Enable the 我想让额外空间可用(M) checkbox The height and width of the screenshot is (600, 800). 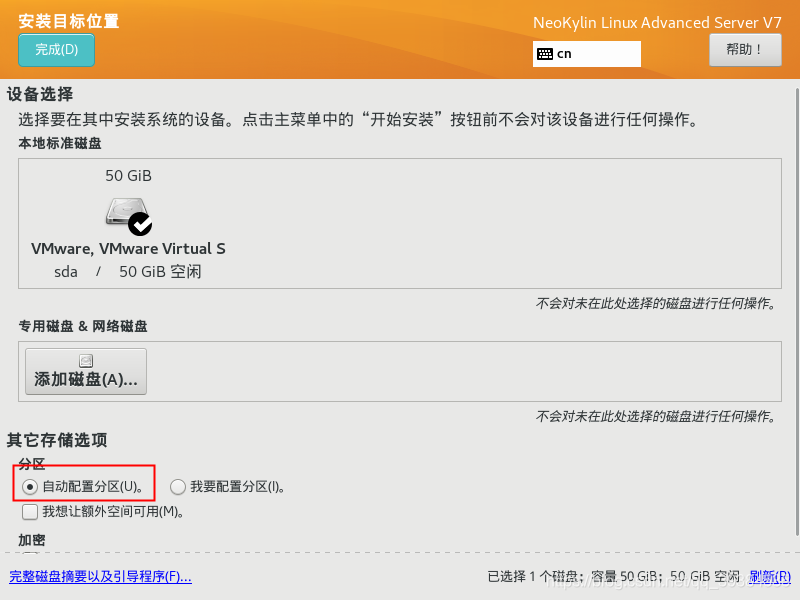coord(30,512)
